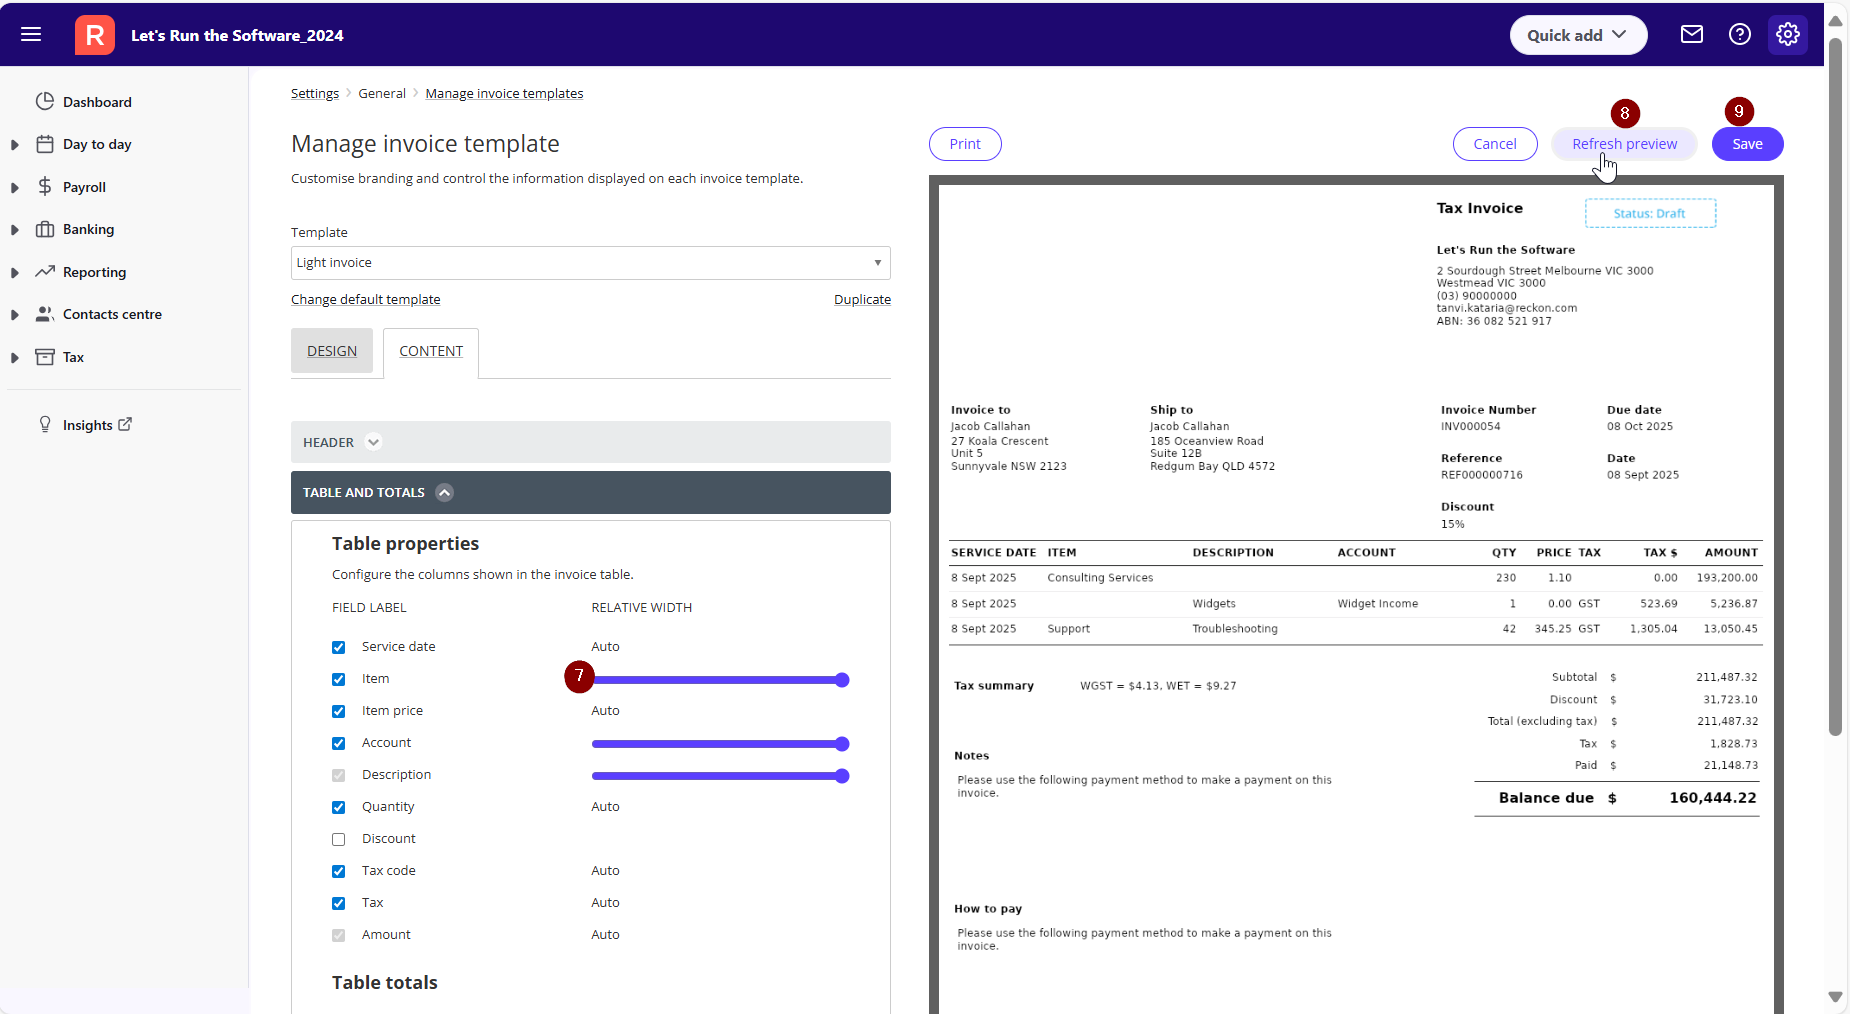The height and width of the screenshot is (1014, 1850).
Task: Click the page vertical scrollbar
Action: tap(1835, 386)
